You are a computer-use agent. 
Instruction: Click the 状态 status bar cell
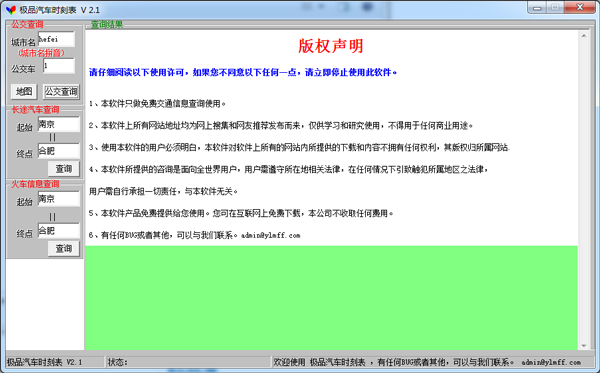[x=188, y=362]
